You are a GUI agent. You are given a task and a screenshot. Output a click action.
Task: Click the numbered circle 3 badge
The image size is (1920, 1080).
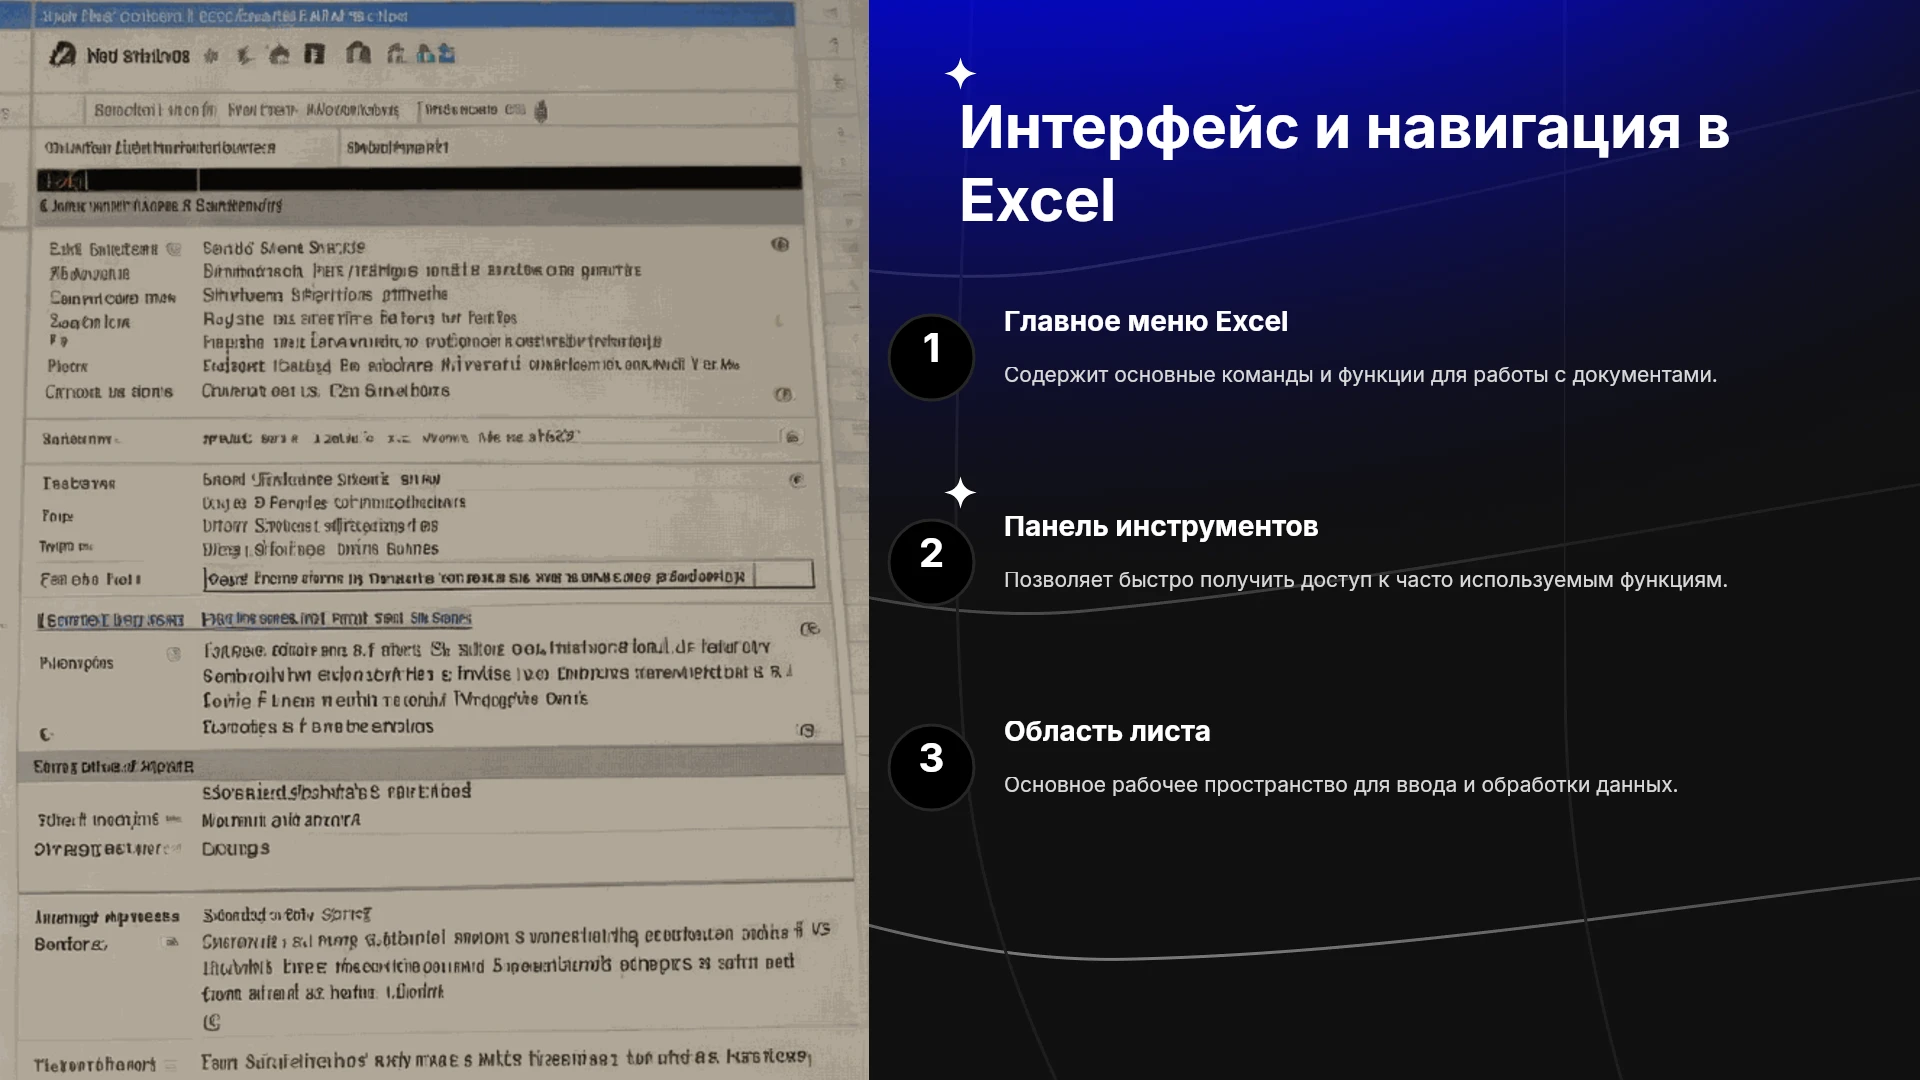click(931, 767)
